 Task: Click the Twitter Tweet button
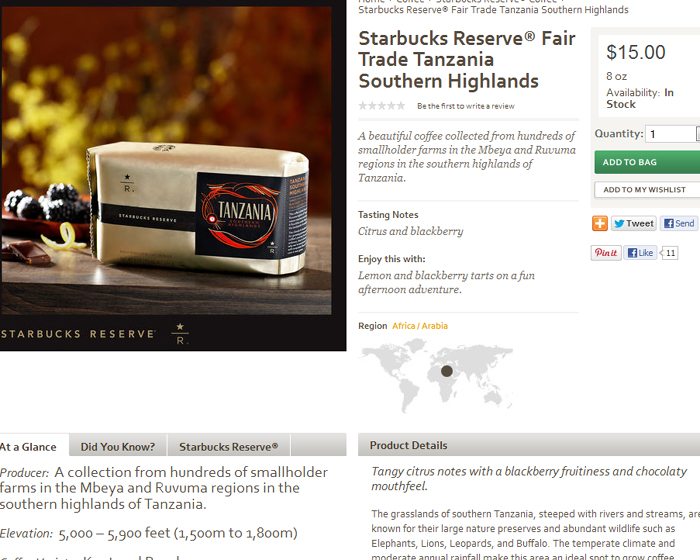633,223
